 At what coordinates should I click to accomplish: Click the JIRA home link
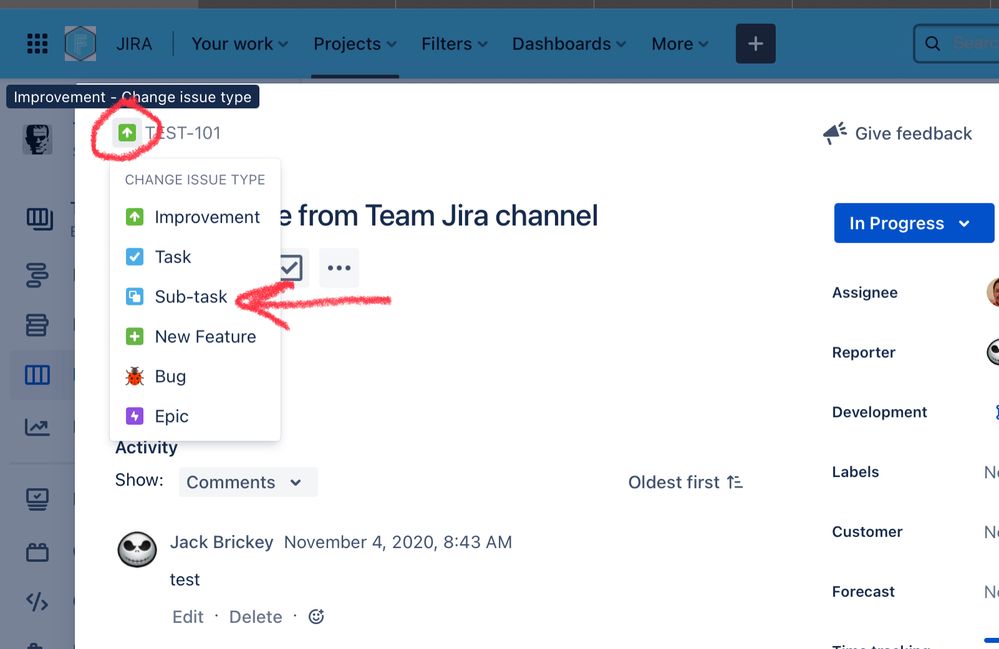point(134,44)
